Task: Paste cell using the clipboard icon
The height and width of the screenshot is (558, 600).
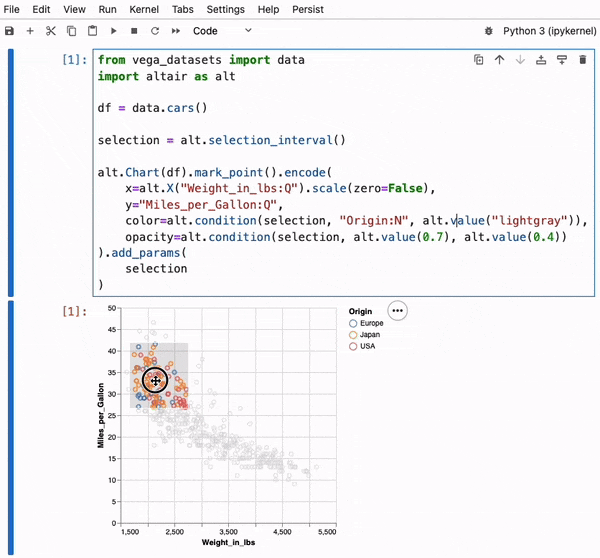Action: pyautogui.click(x=92, y=31)
